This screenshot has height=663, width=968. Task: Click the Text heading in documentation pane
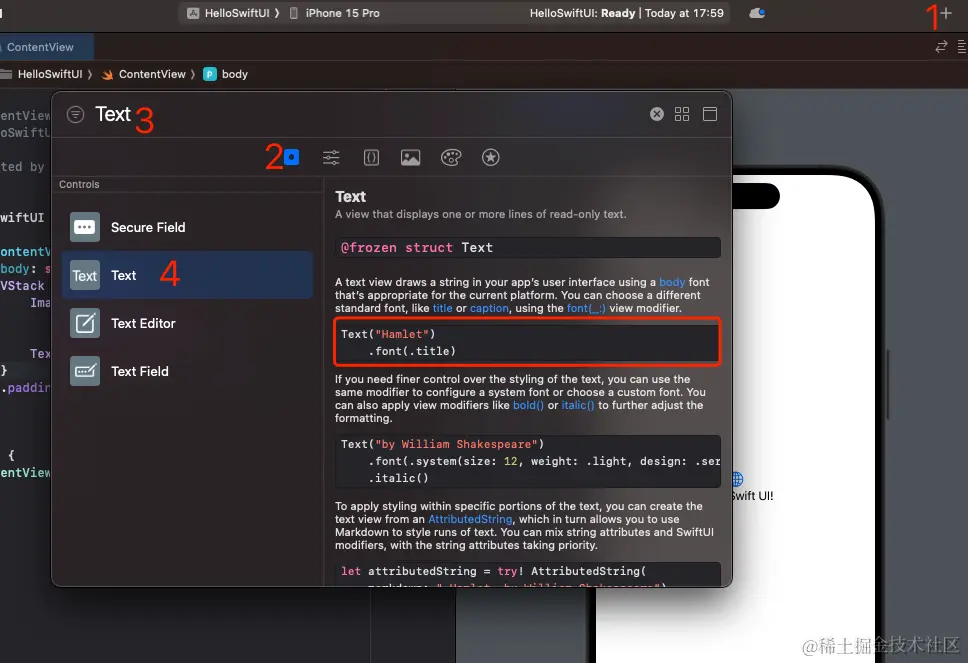[350, 196]
